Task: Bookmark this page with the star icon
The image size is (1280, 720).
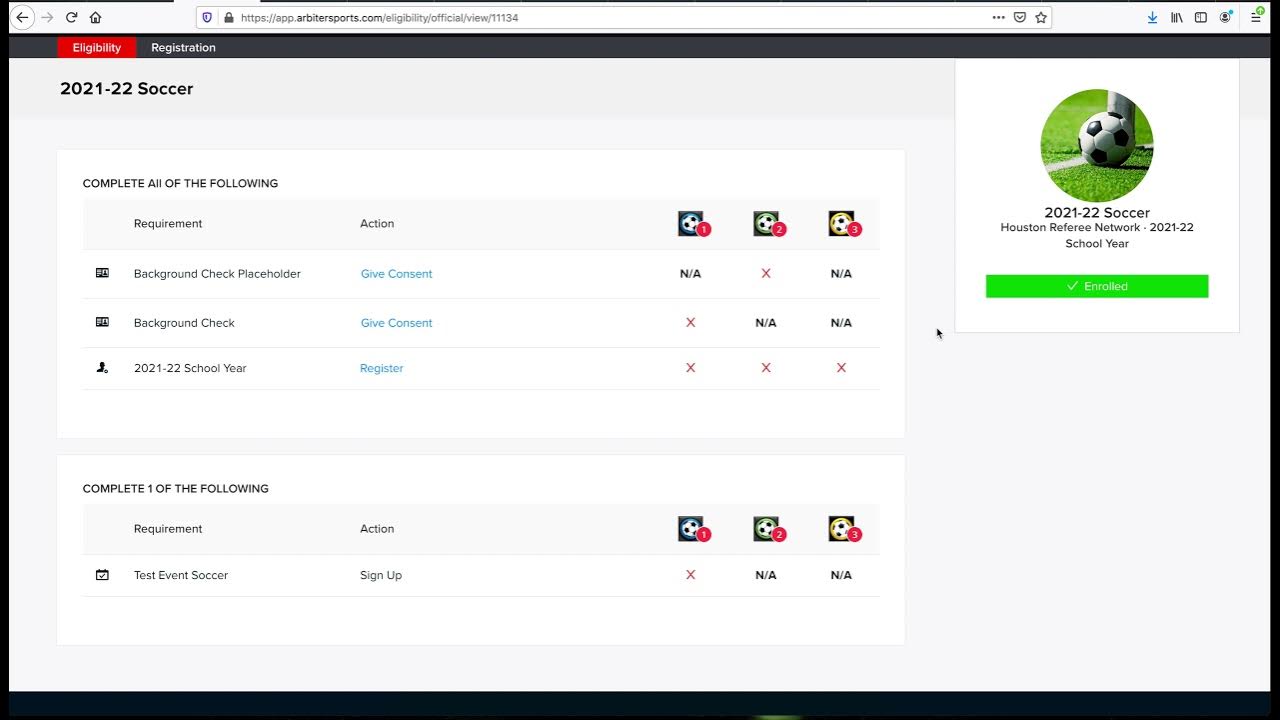Action: pyautogui.click(x=1041, y=17)
